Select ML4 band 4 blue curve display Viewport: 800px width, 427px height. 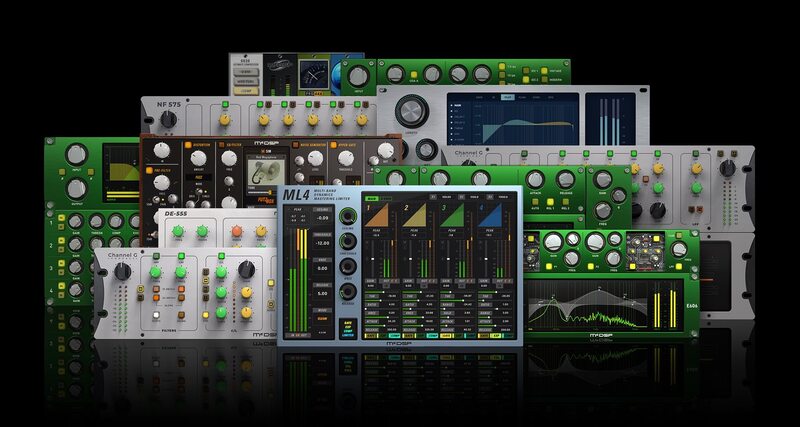point(491,215)
